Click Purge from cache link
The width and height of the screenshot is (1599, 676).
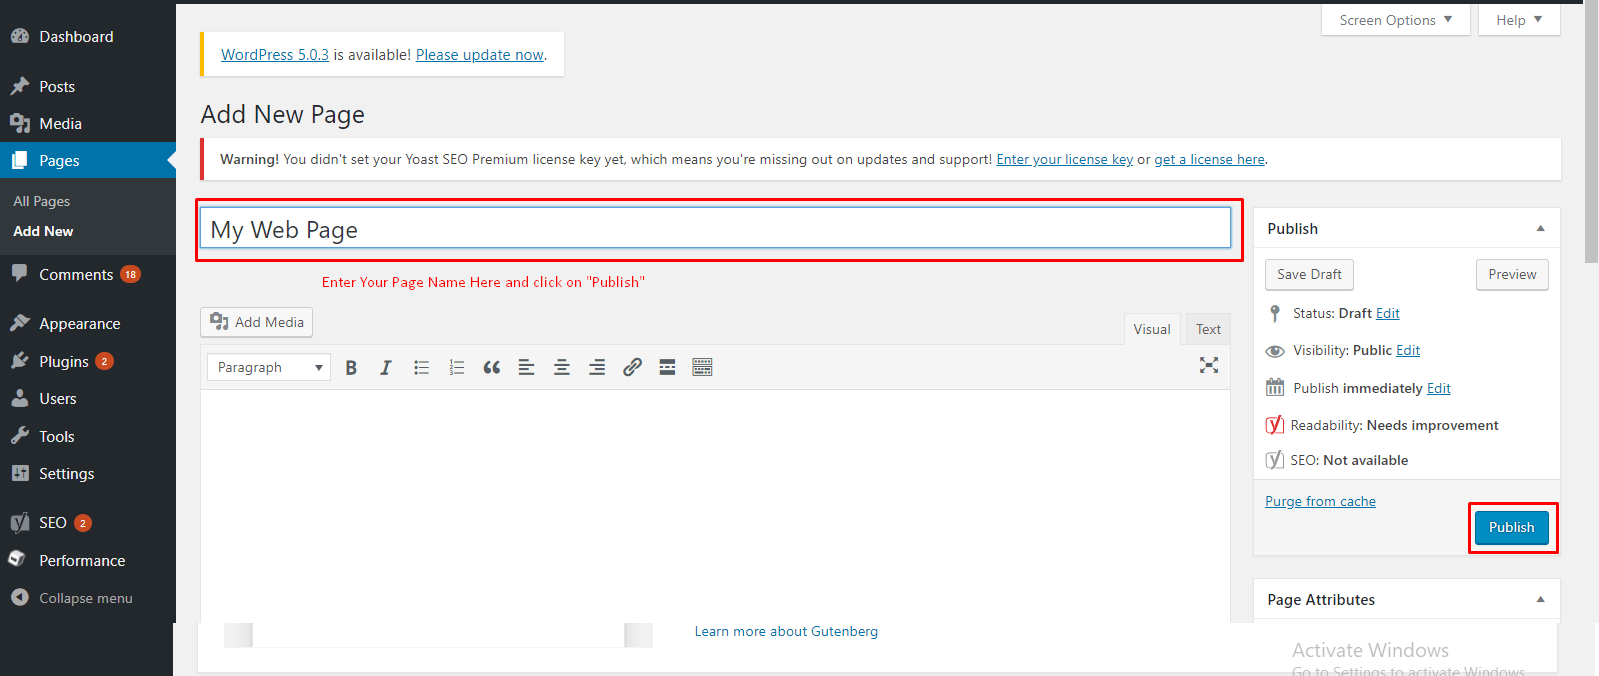click(x=1320, y=501)
